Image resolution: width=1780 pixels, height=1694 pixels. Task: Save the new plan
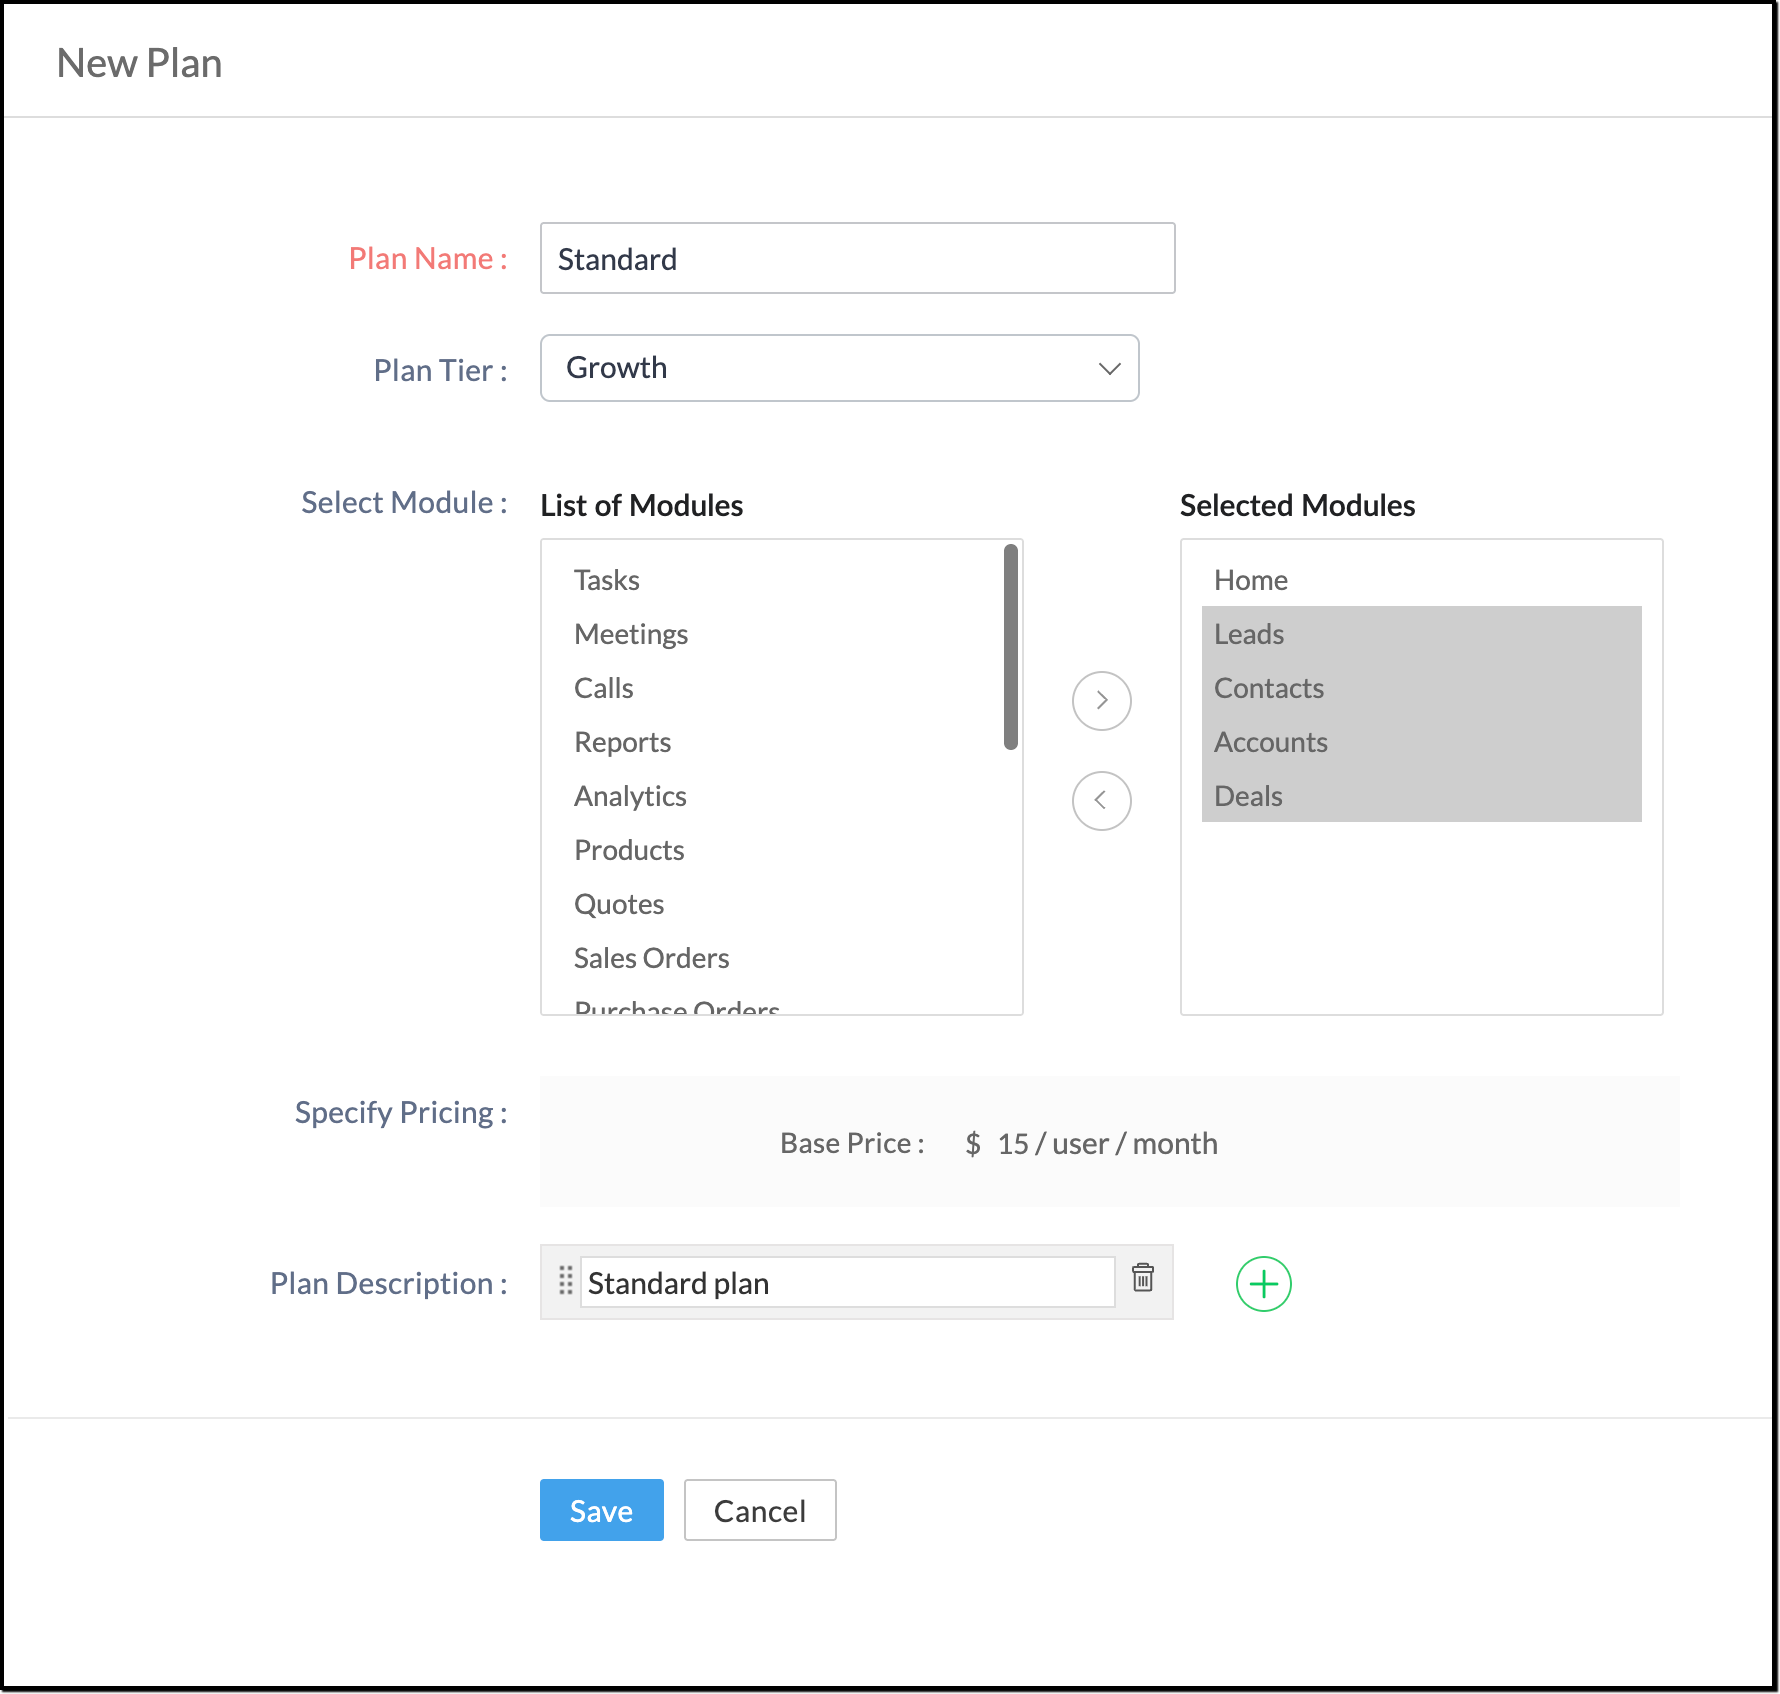[x=601, y=1510]
